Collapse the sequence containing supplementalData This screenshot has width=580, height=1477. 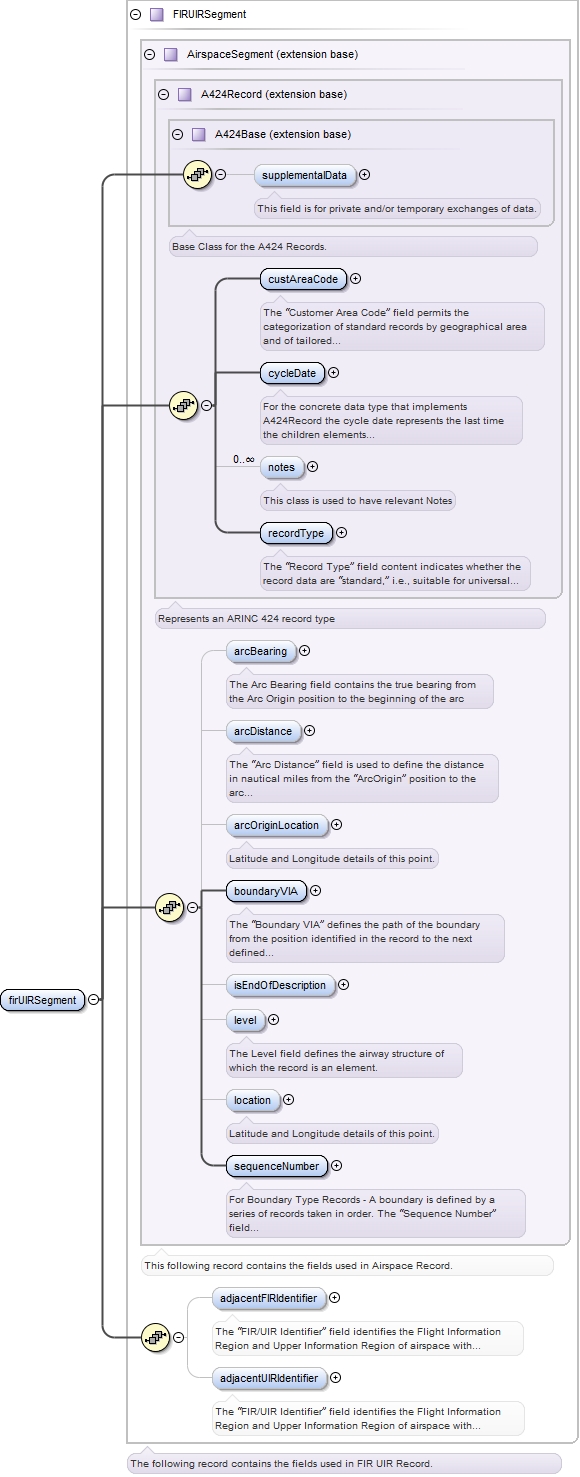(220, 175)
